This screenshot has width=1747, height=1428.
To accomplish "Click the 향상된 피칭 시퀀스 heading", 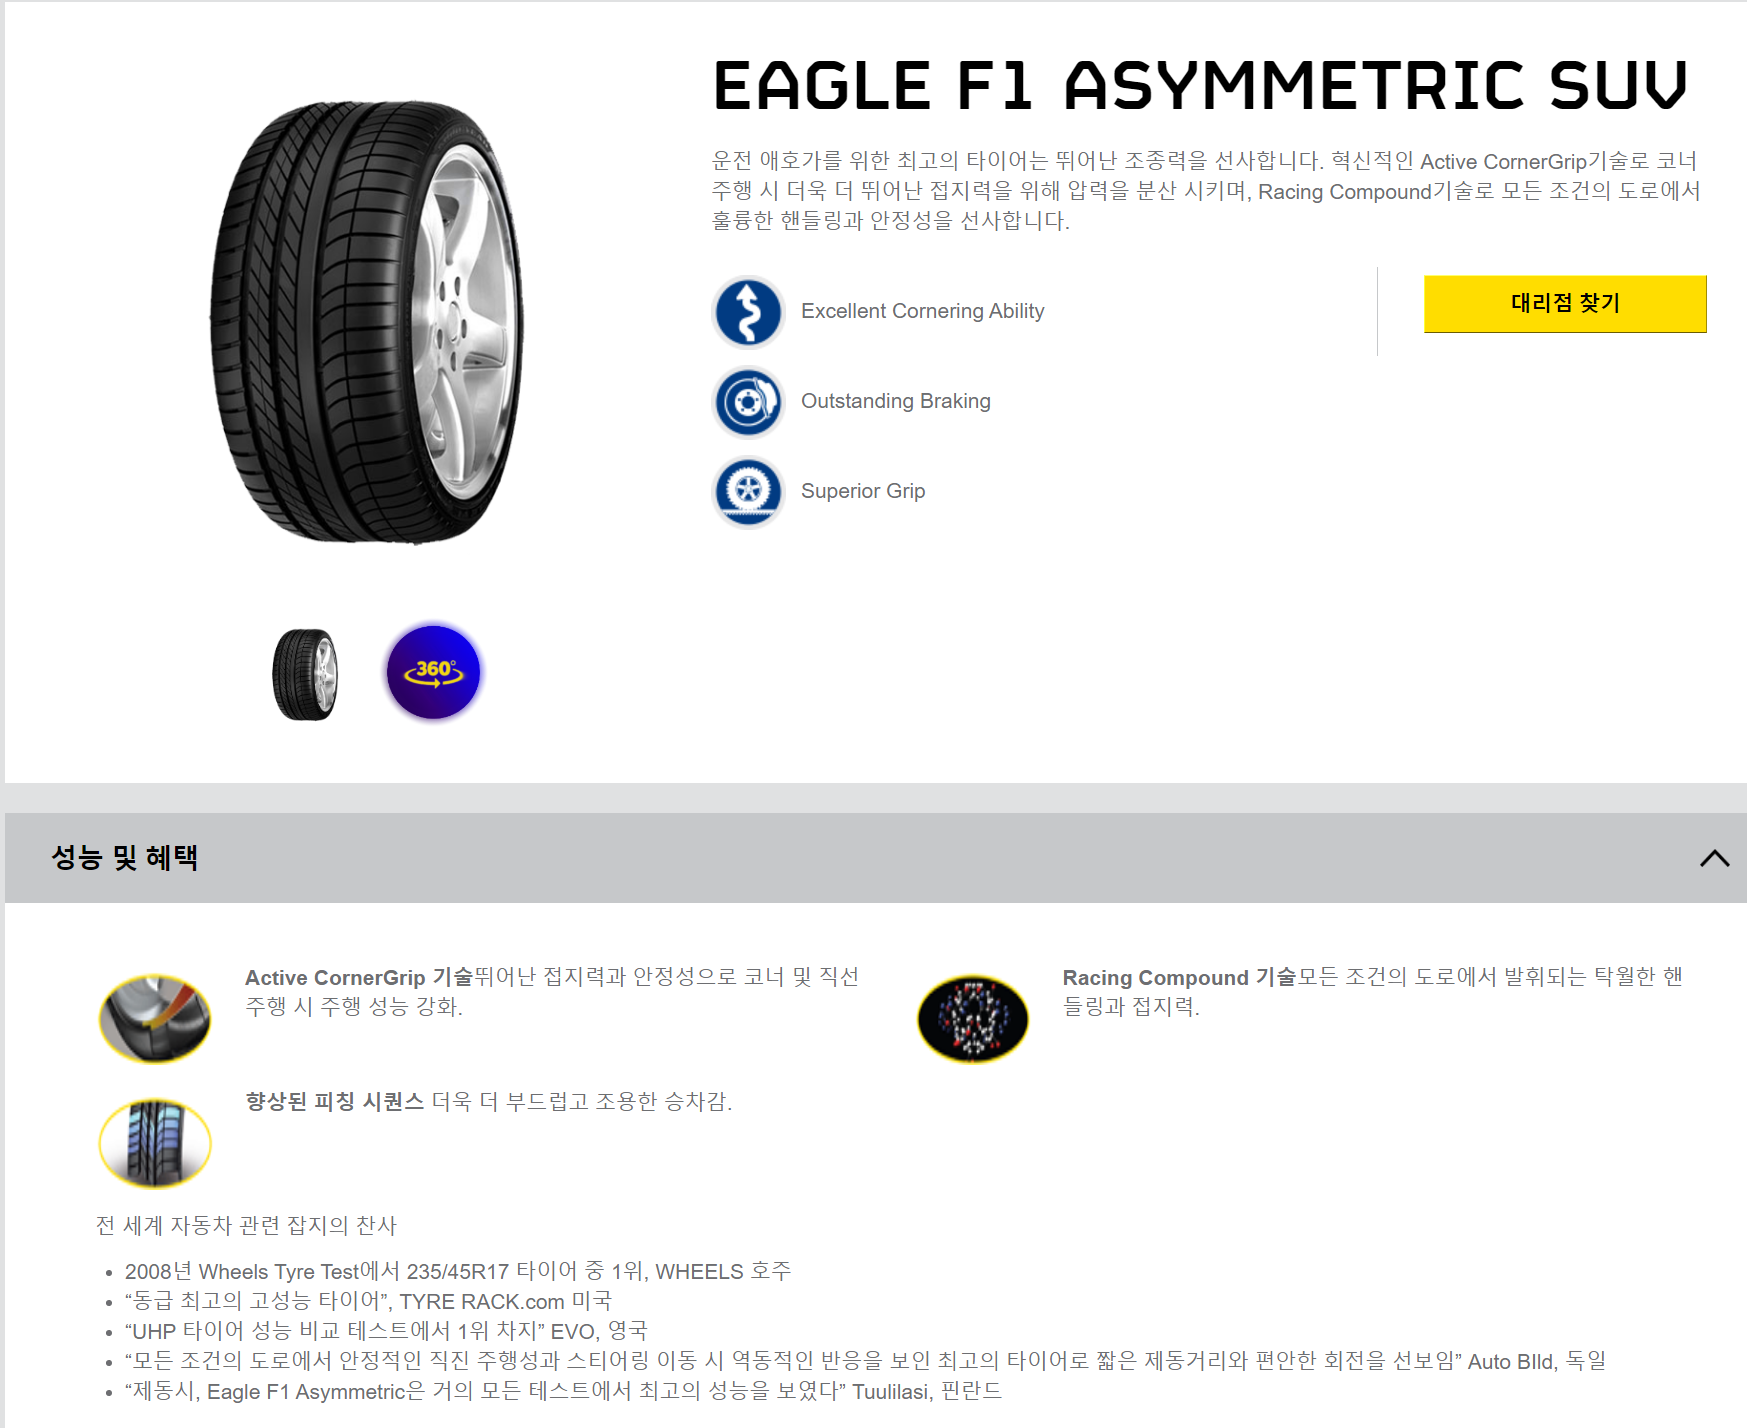I will (335, 1101).
